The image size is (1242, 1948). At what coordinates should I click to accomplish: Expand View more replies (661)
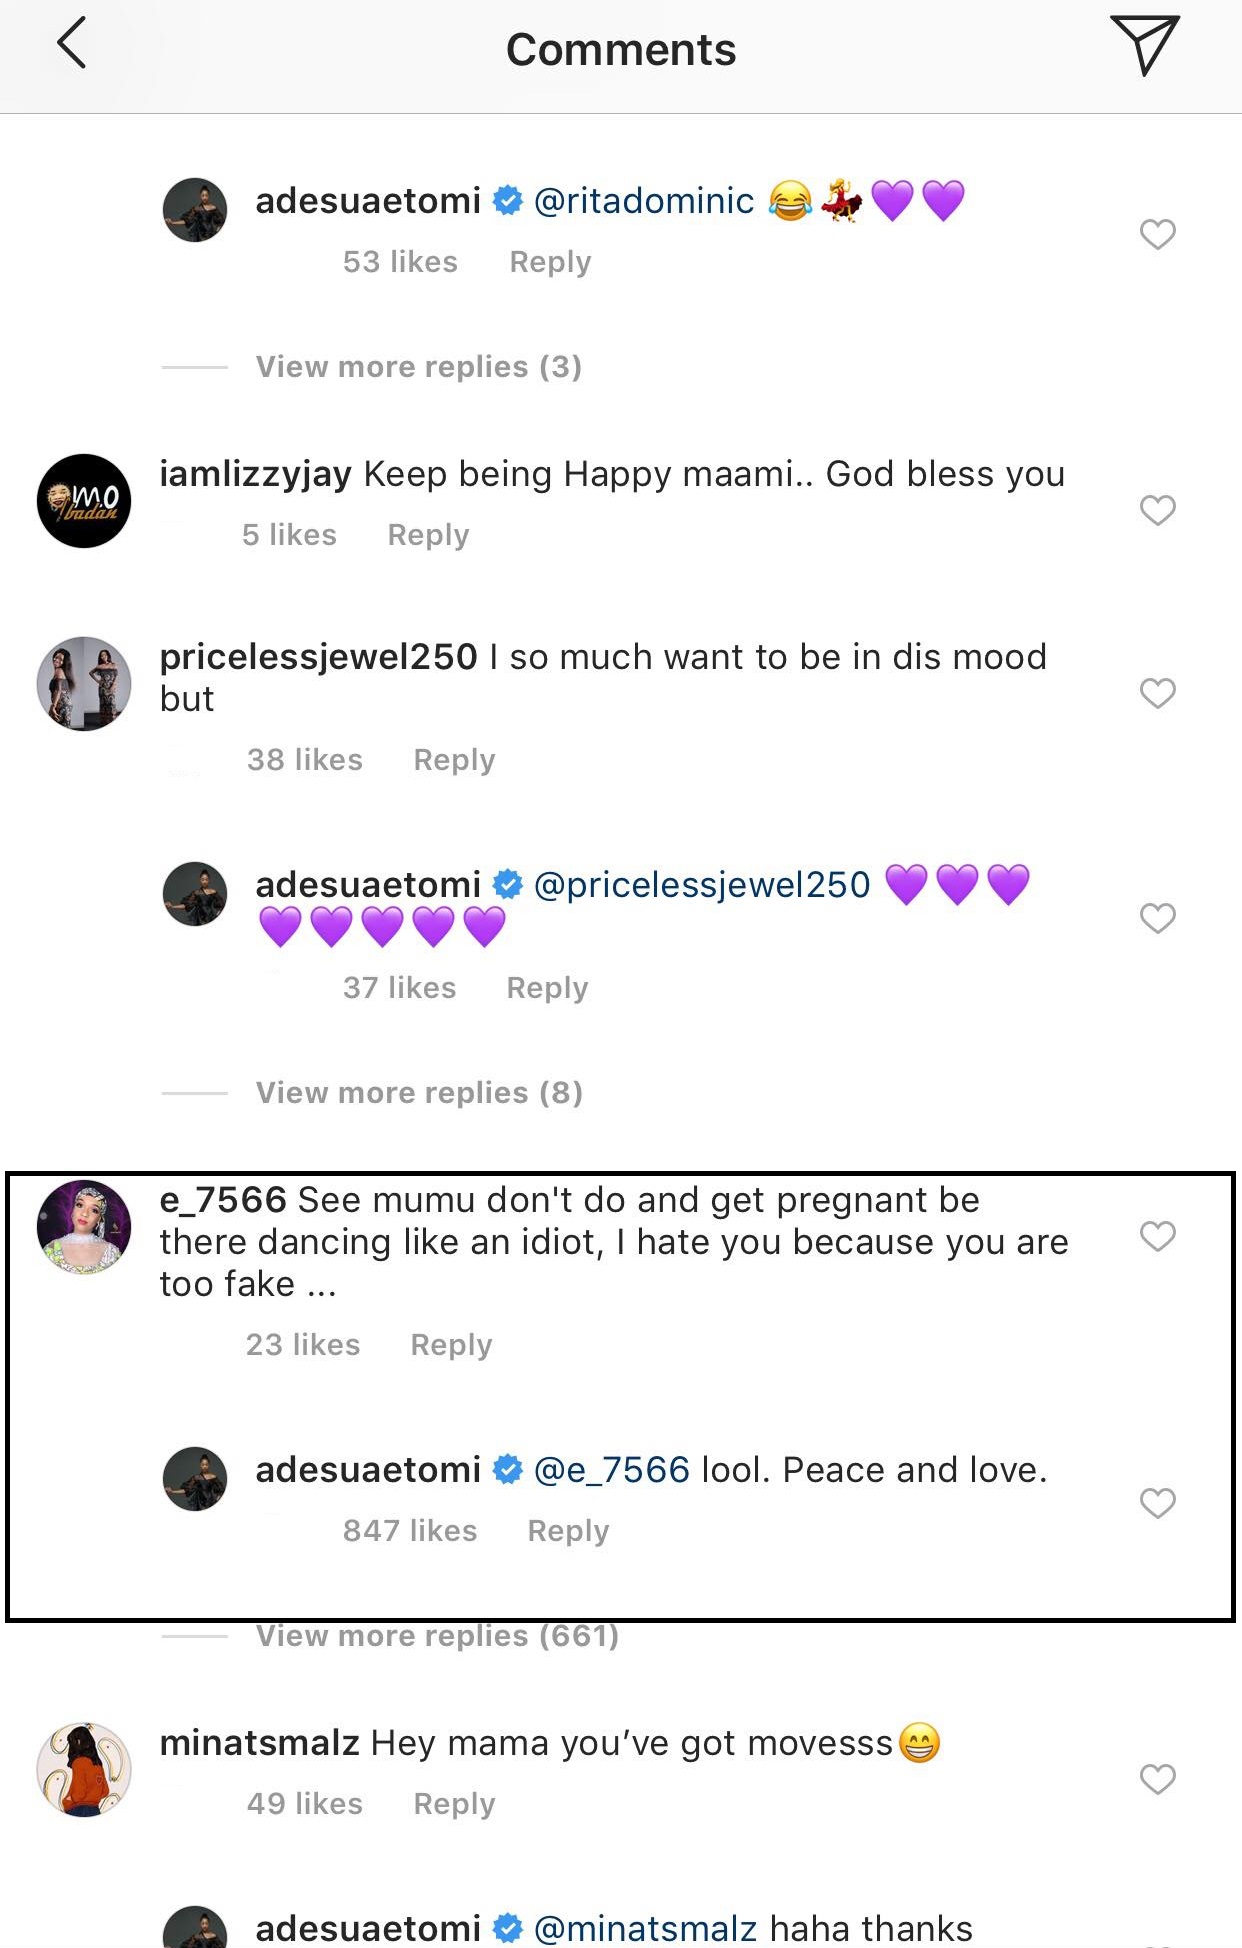click(x=437, y=1636)
